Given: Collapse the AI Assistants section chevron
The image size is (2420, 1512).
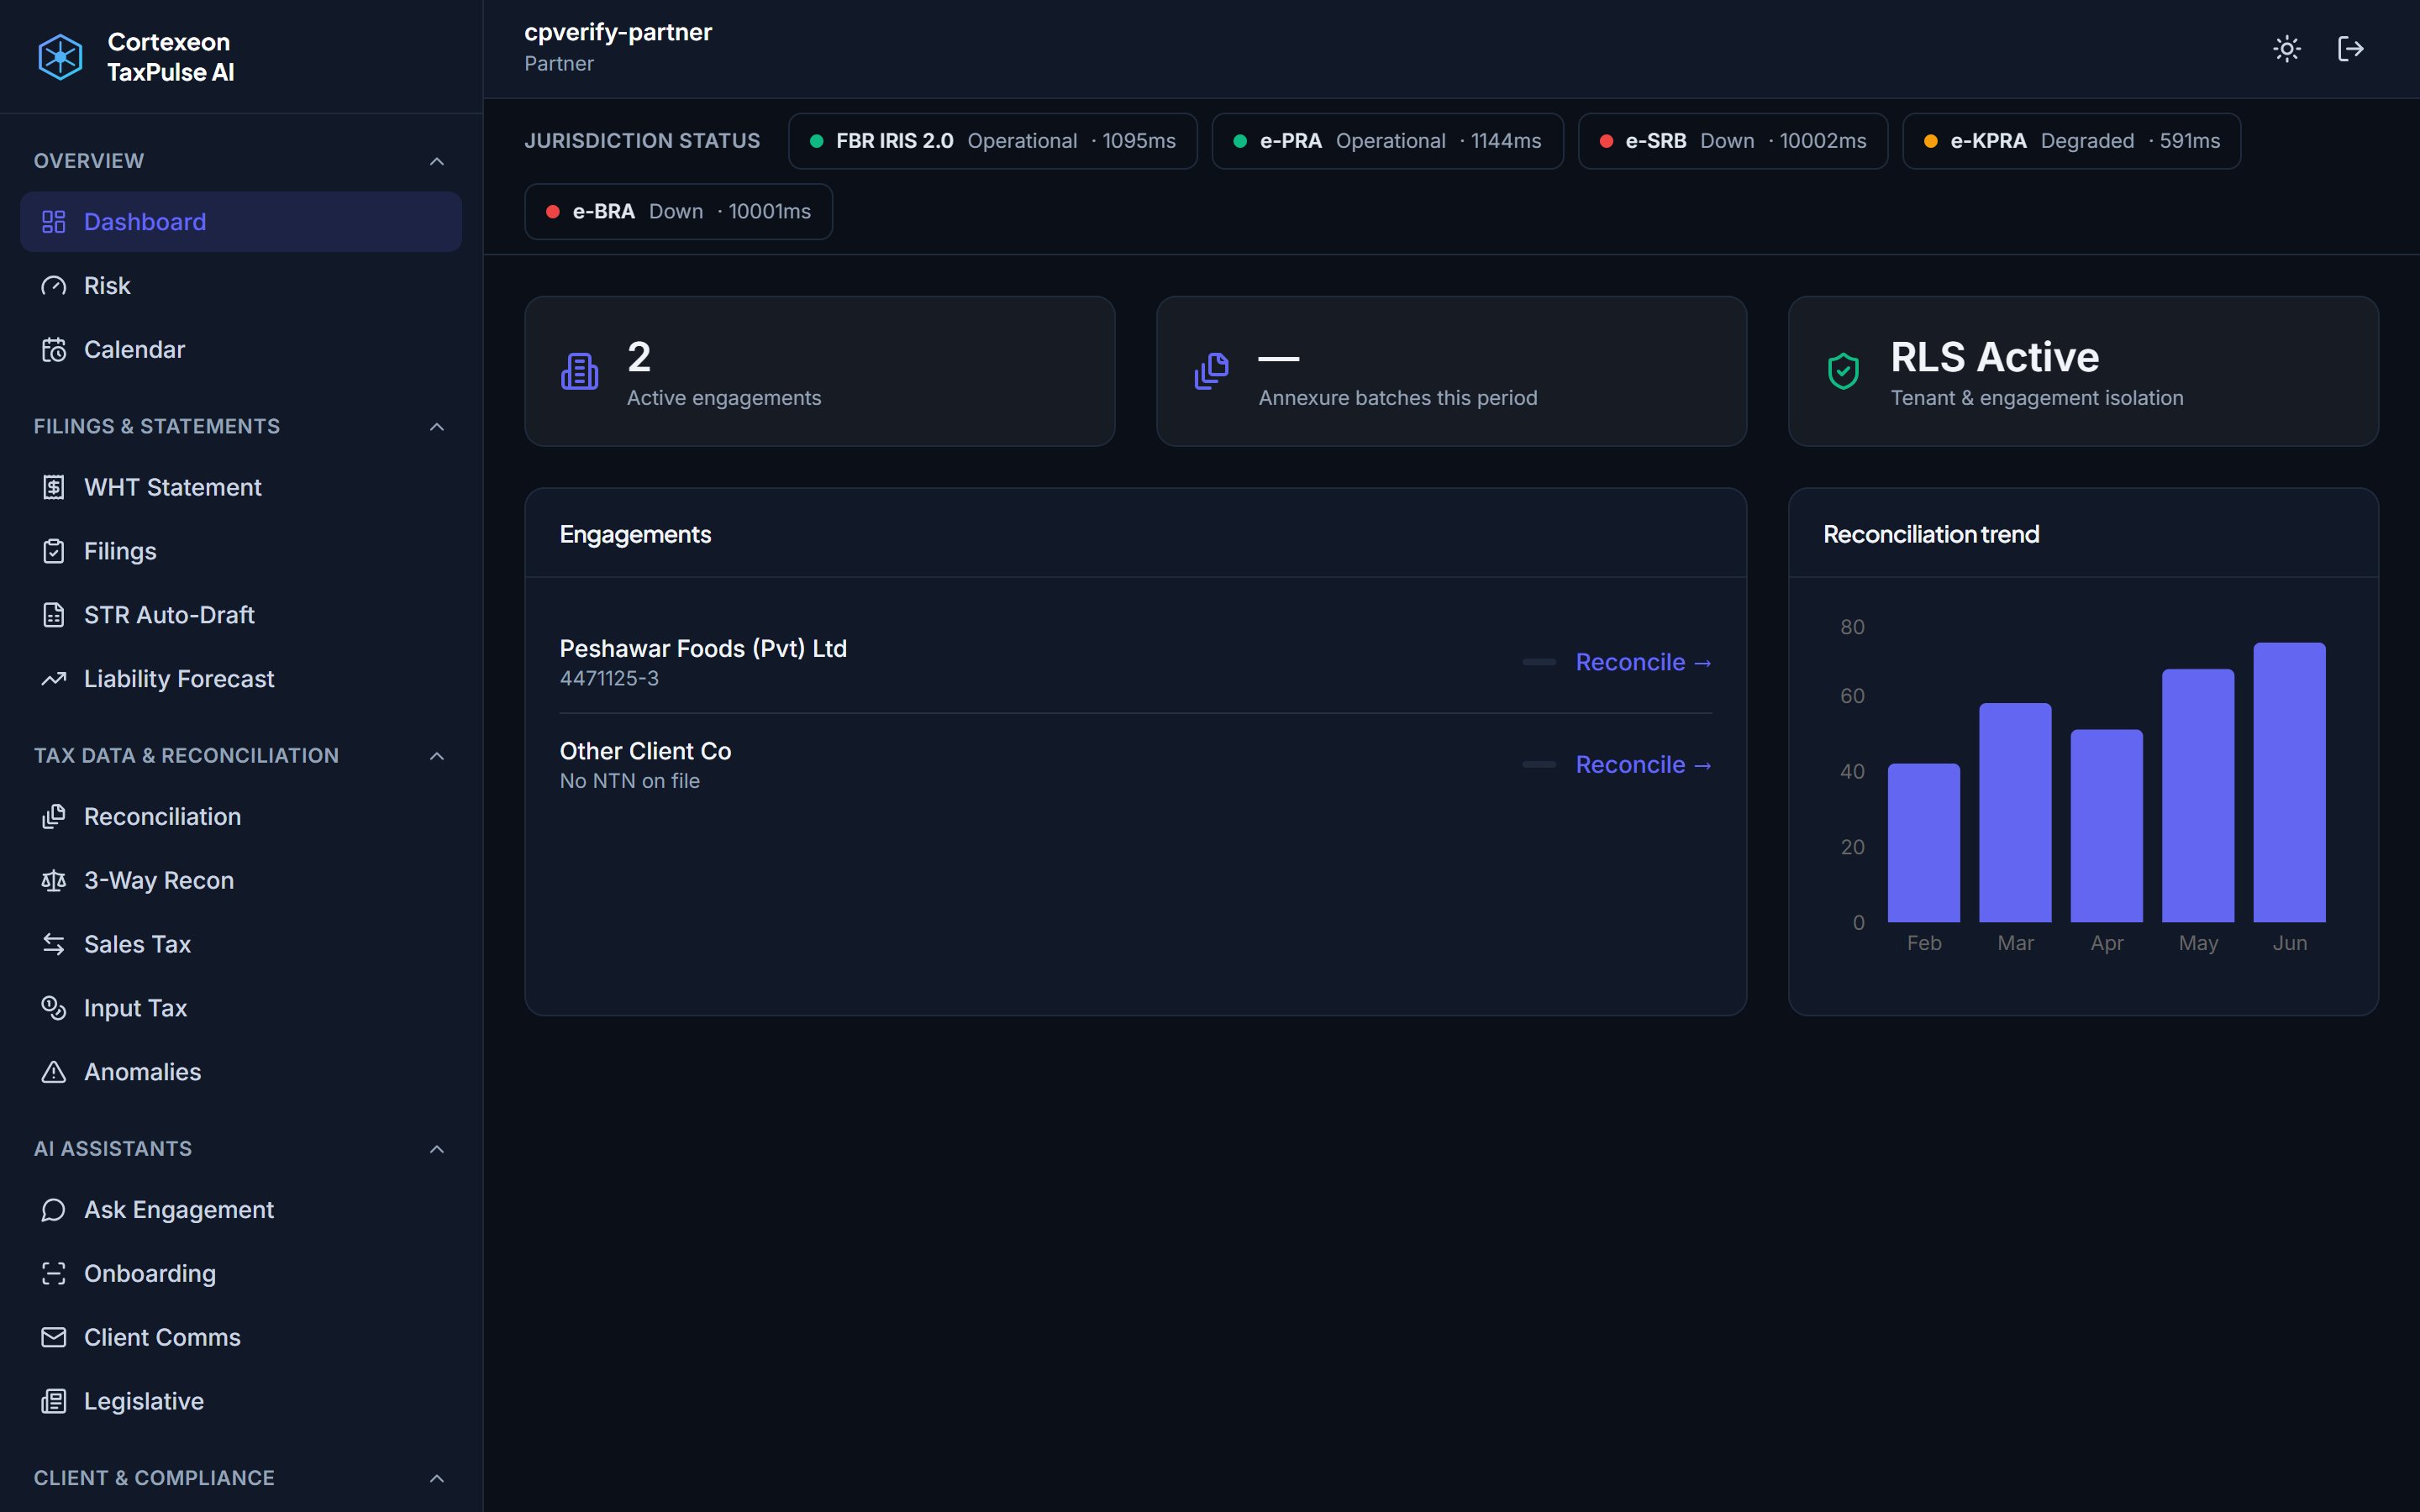Looking at the screenshot, I should point(437,1149).
